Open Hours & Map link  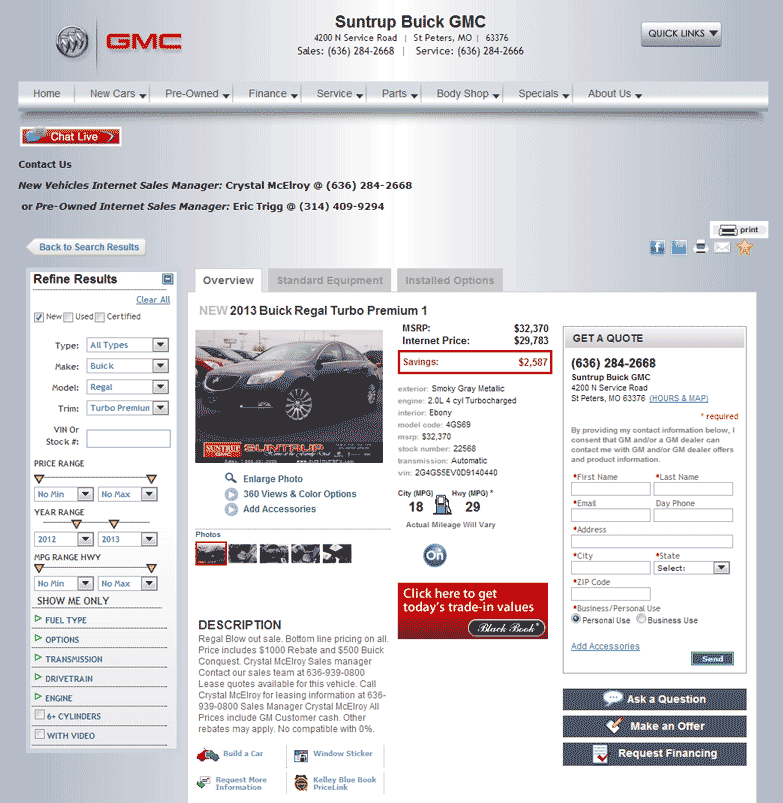(679, 398)
